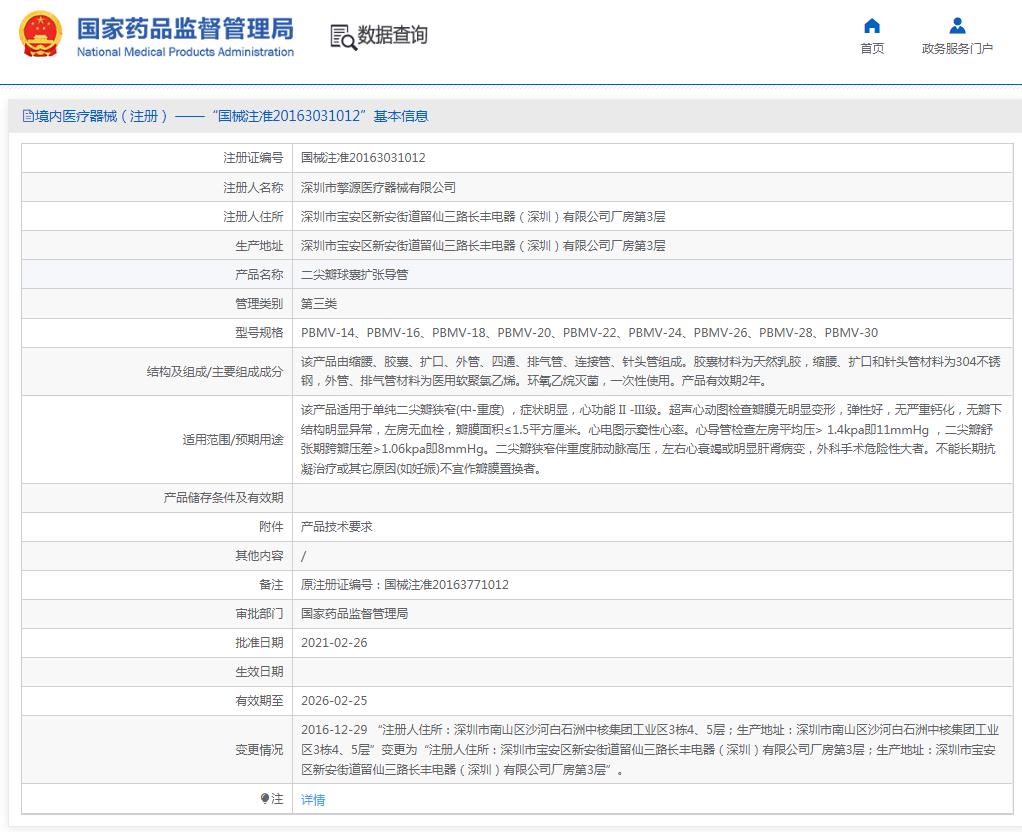Click the NMPA national emblem logo
1022x832 pixels.
point(40,35)
